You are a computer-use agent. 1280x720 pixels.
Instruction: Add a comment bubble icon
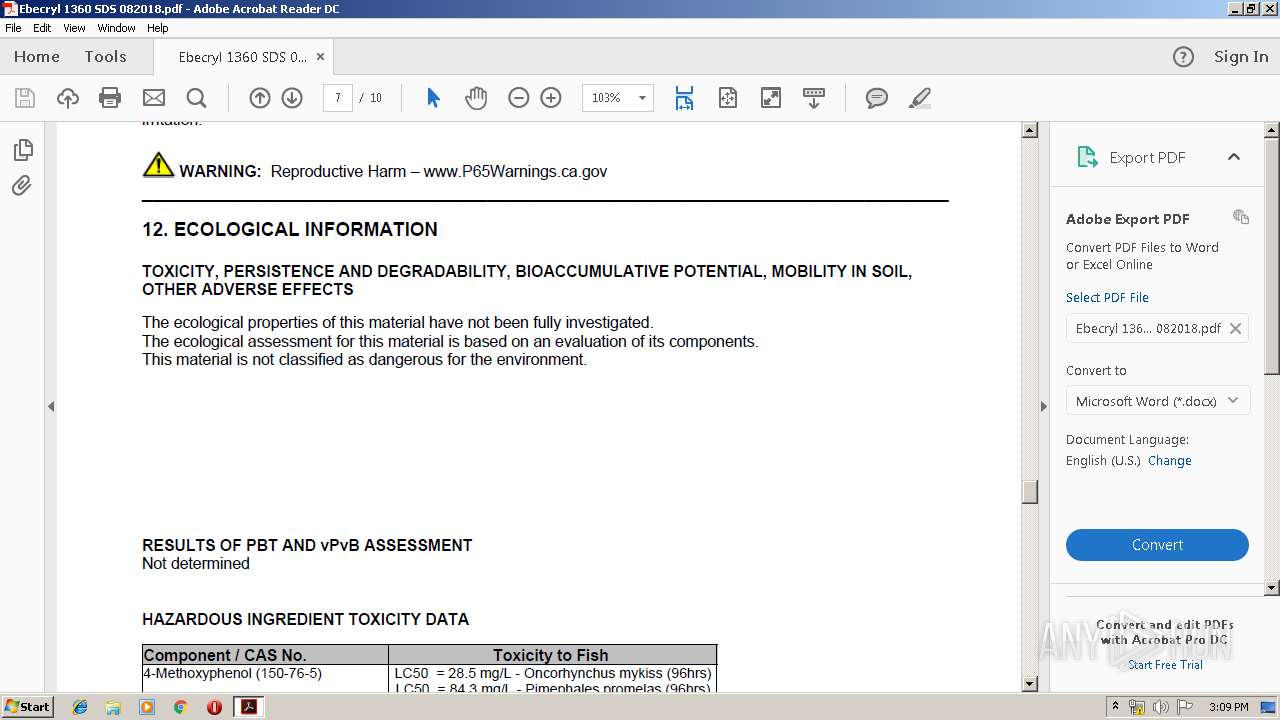coord(877,98)
